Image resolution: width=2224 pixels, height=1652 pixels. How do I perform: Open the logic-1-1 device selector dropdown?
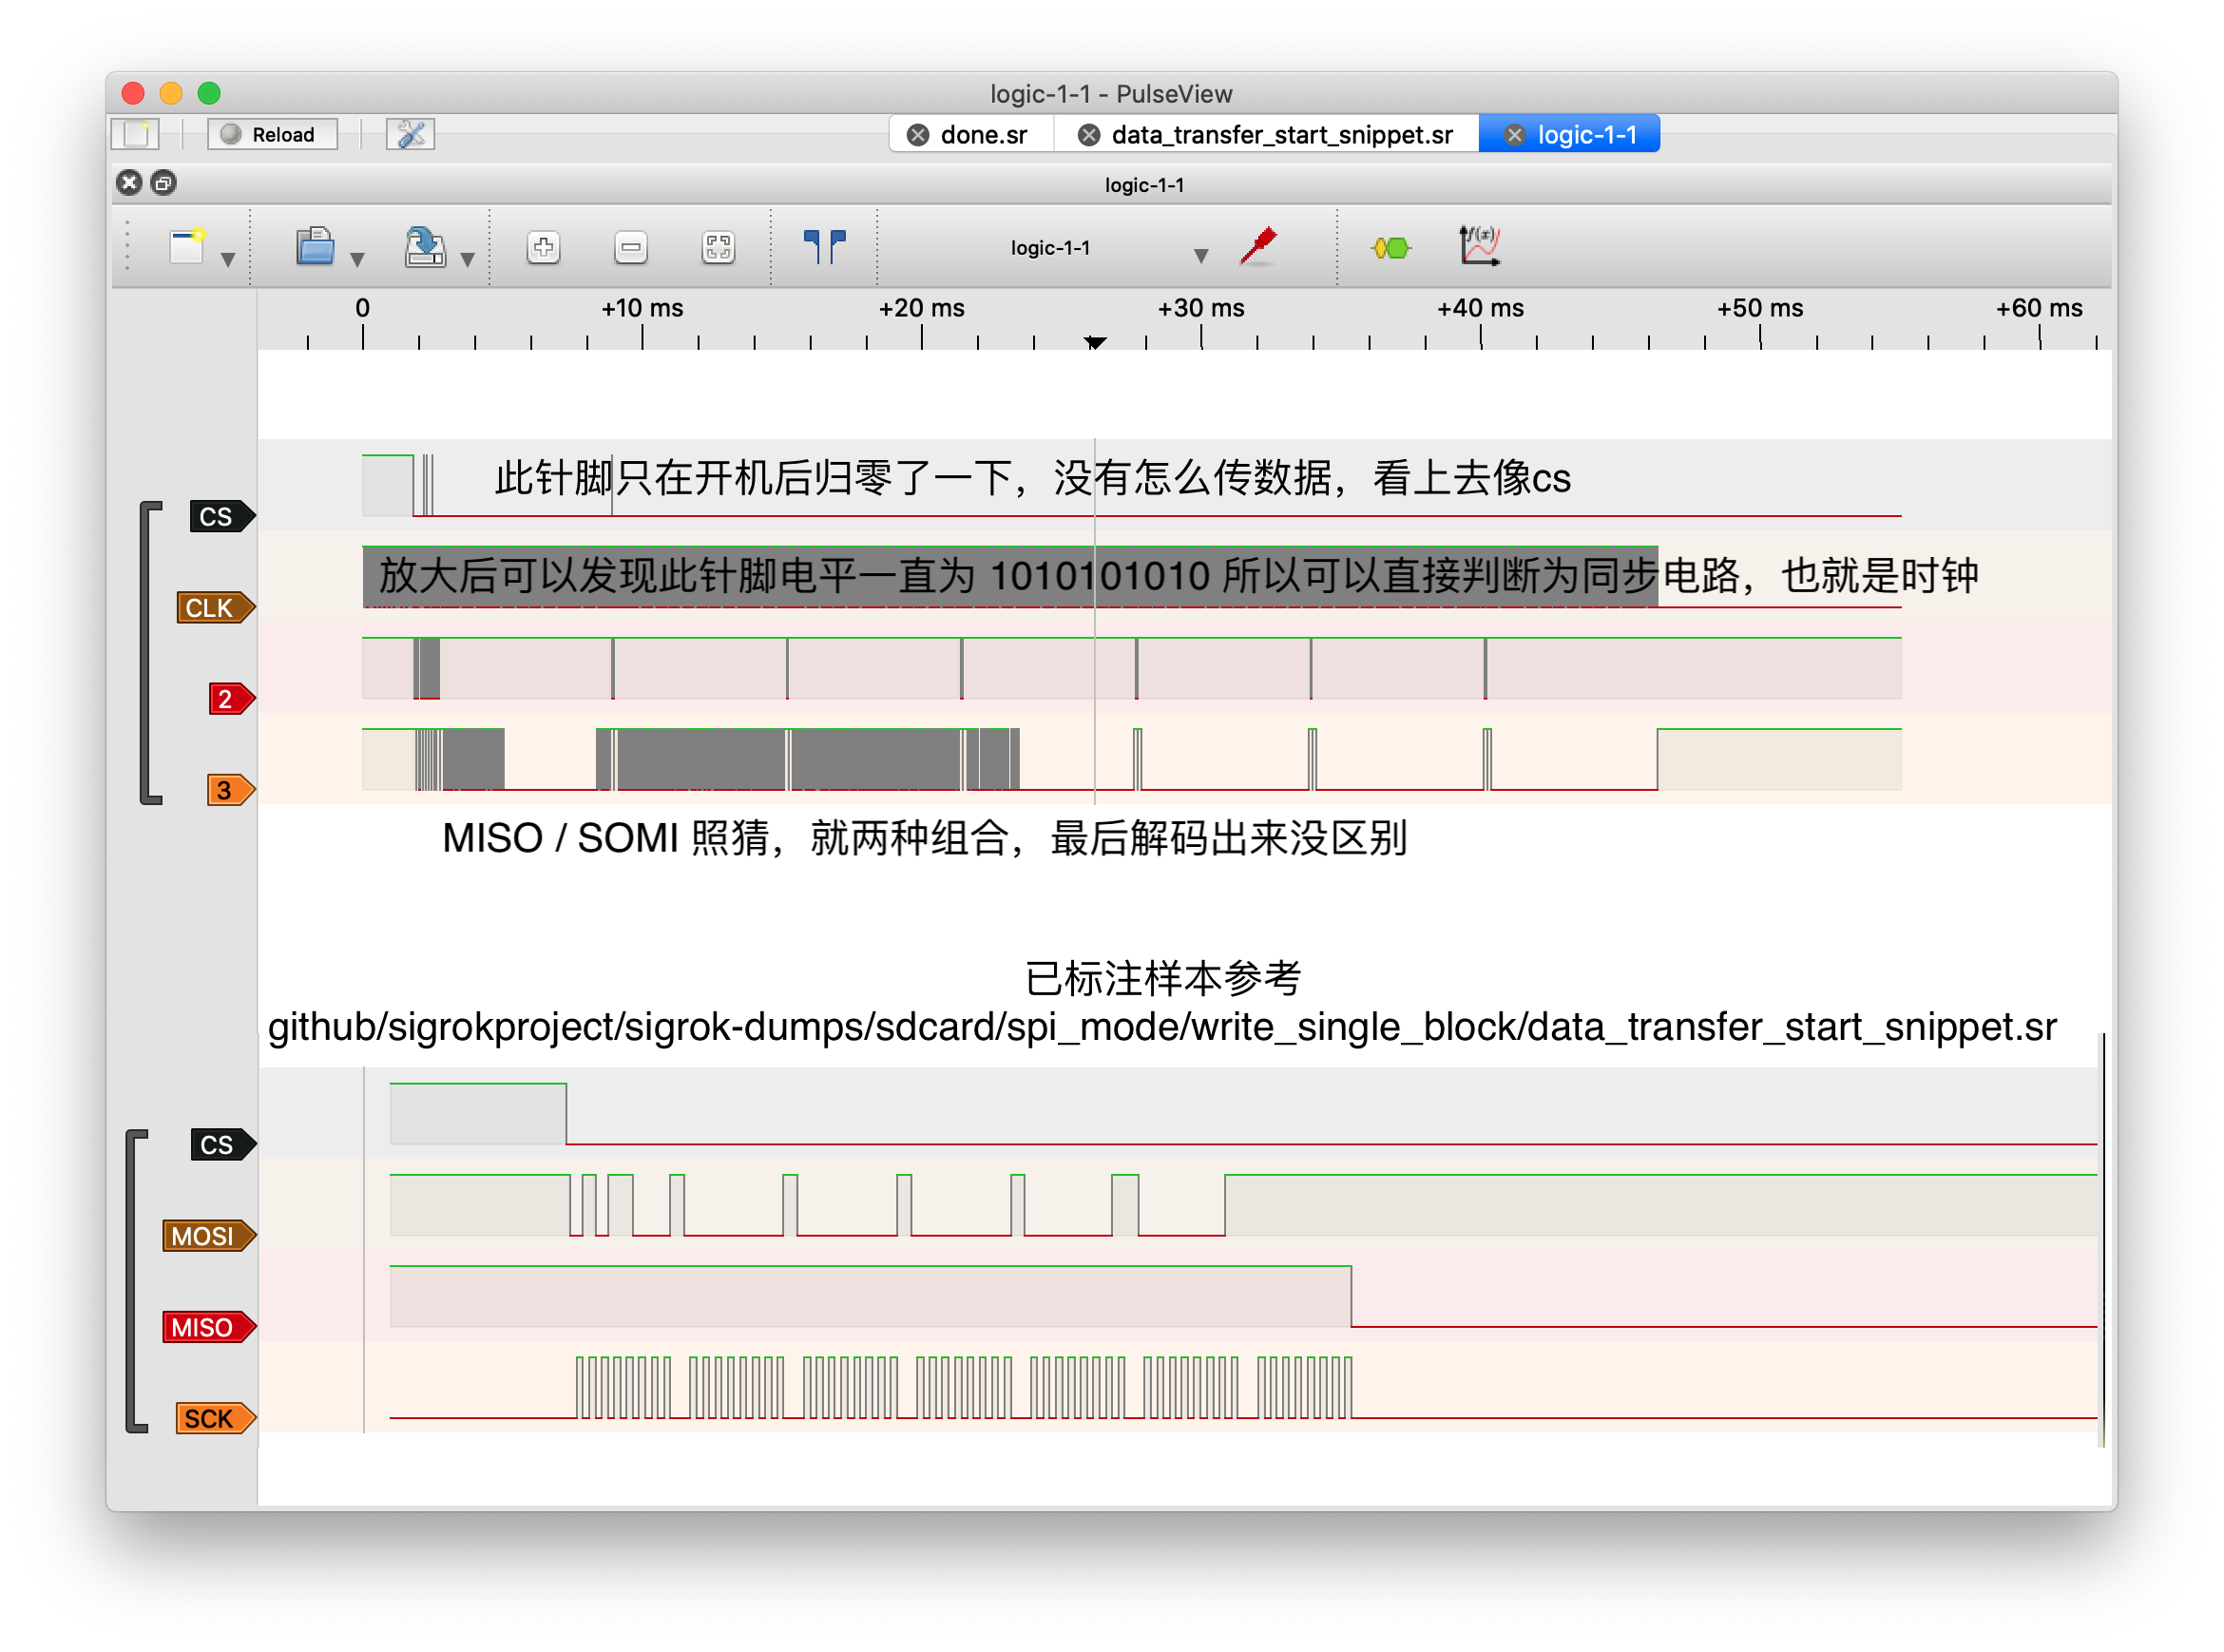coord(1108,248)
